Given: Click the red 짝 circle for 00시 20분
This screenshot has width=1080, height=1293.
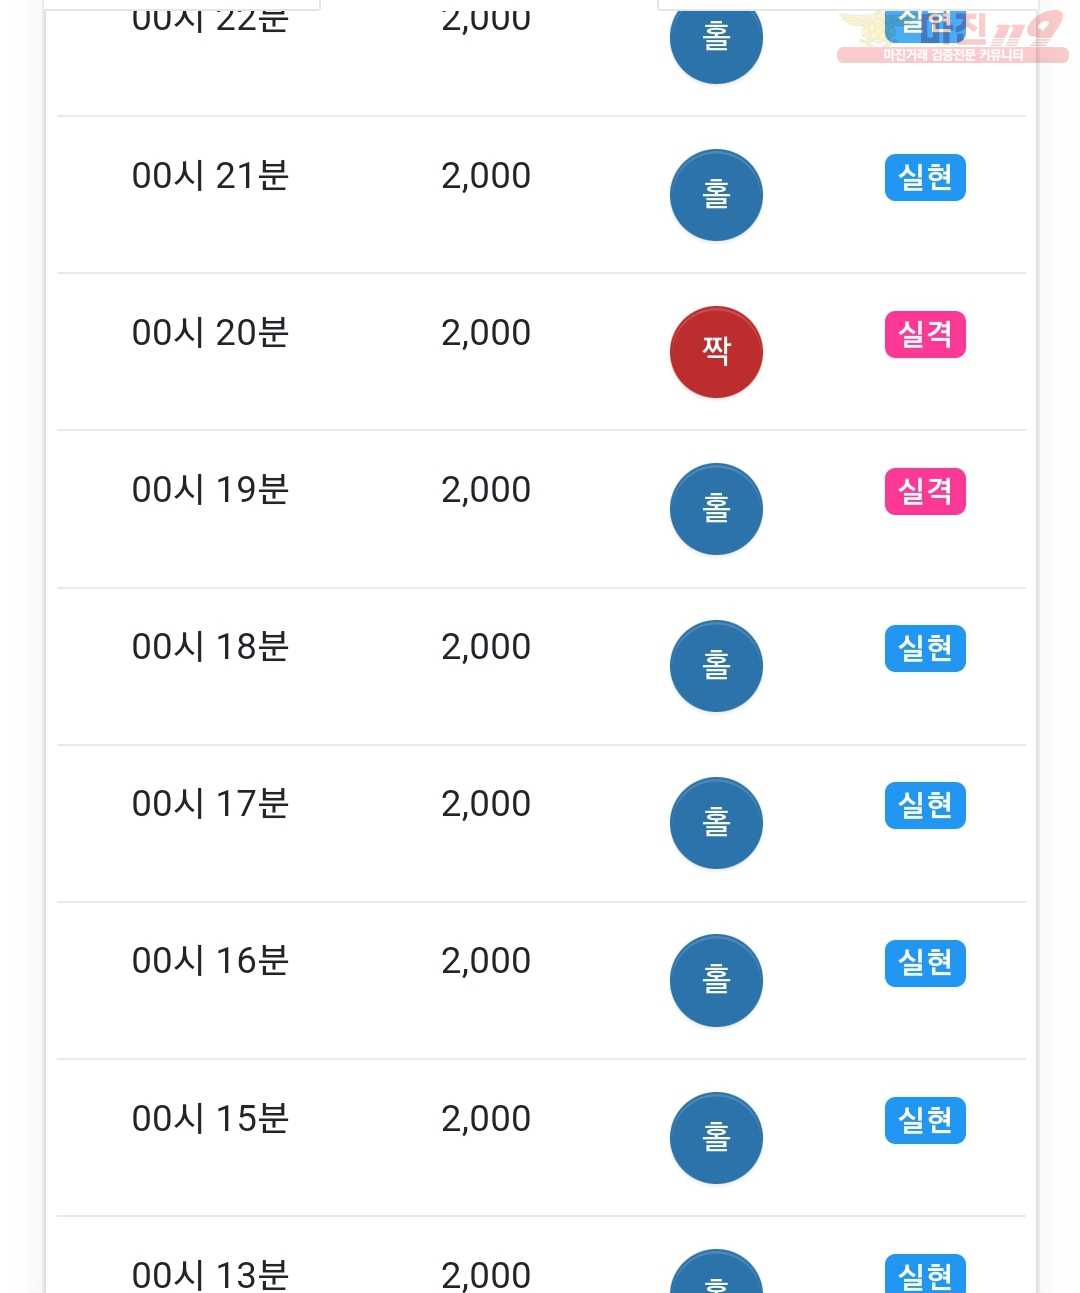Looking at the screenshot, I should 716,352.
